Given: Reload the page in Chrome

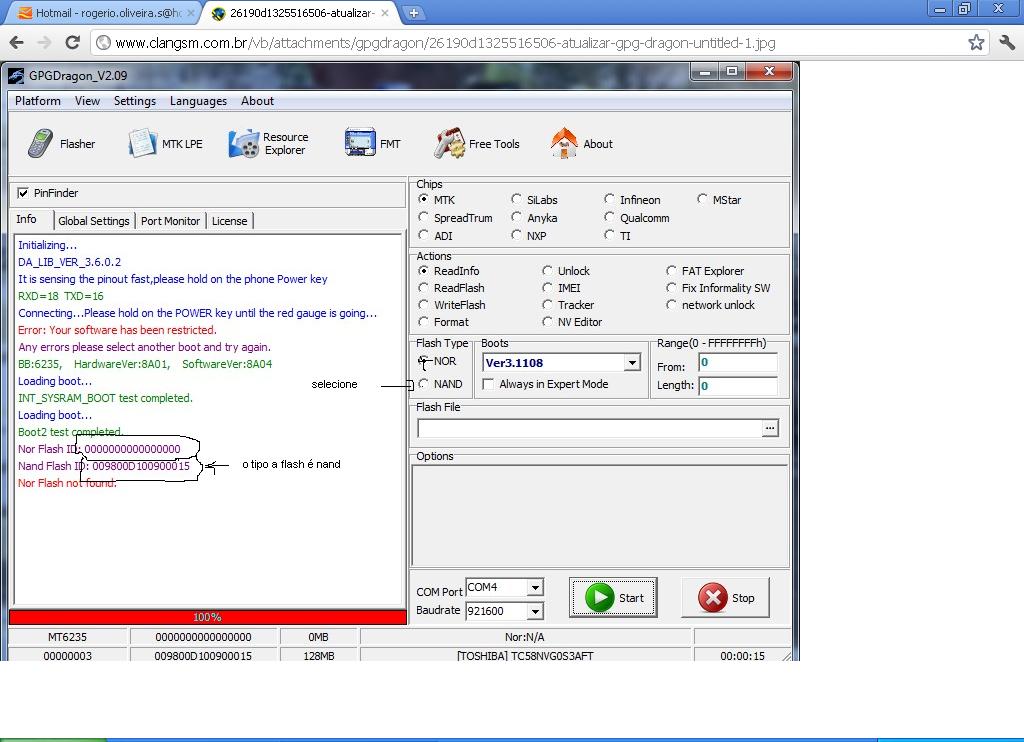Looking at the screenshot, I should click(72, 43).
